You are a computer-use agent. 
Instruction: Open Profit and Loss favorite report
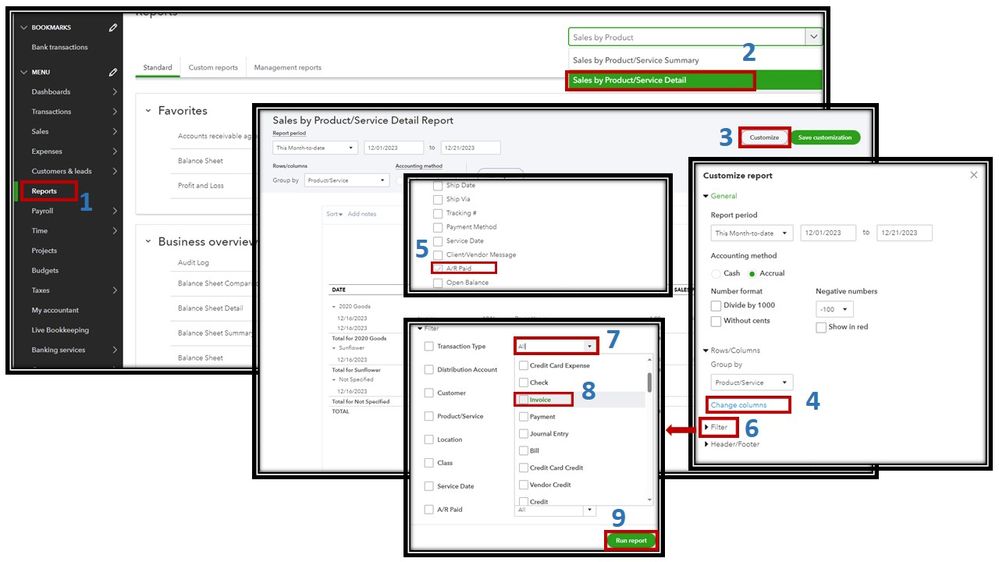[201, 185]
